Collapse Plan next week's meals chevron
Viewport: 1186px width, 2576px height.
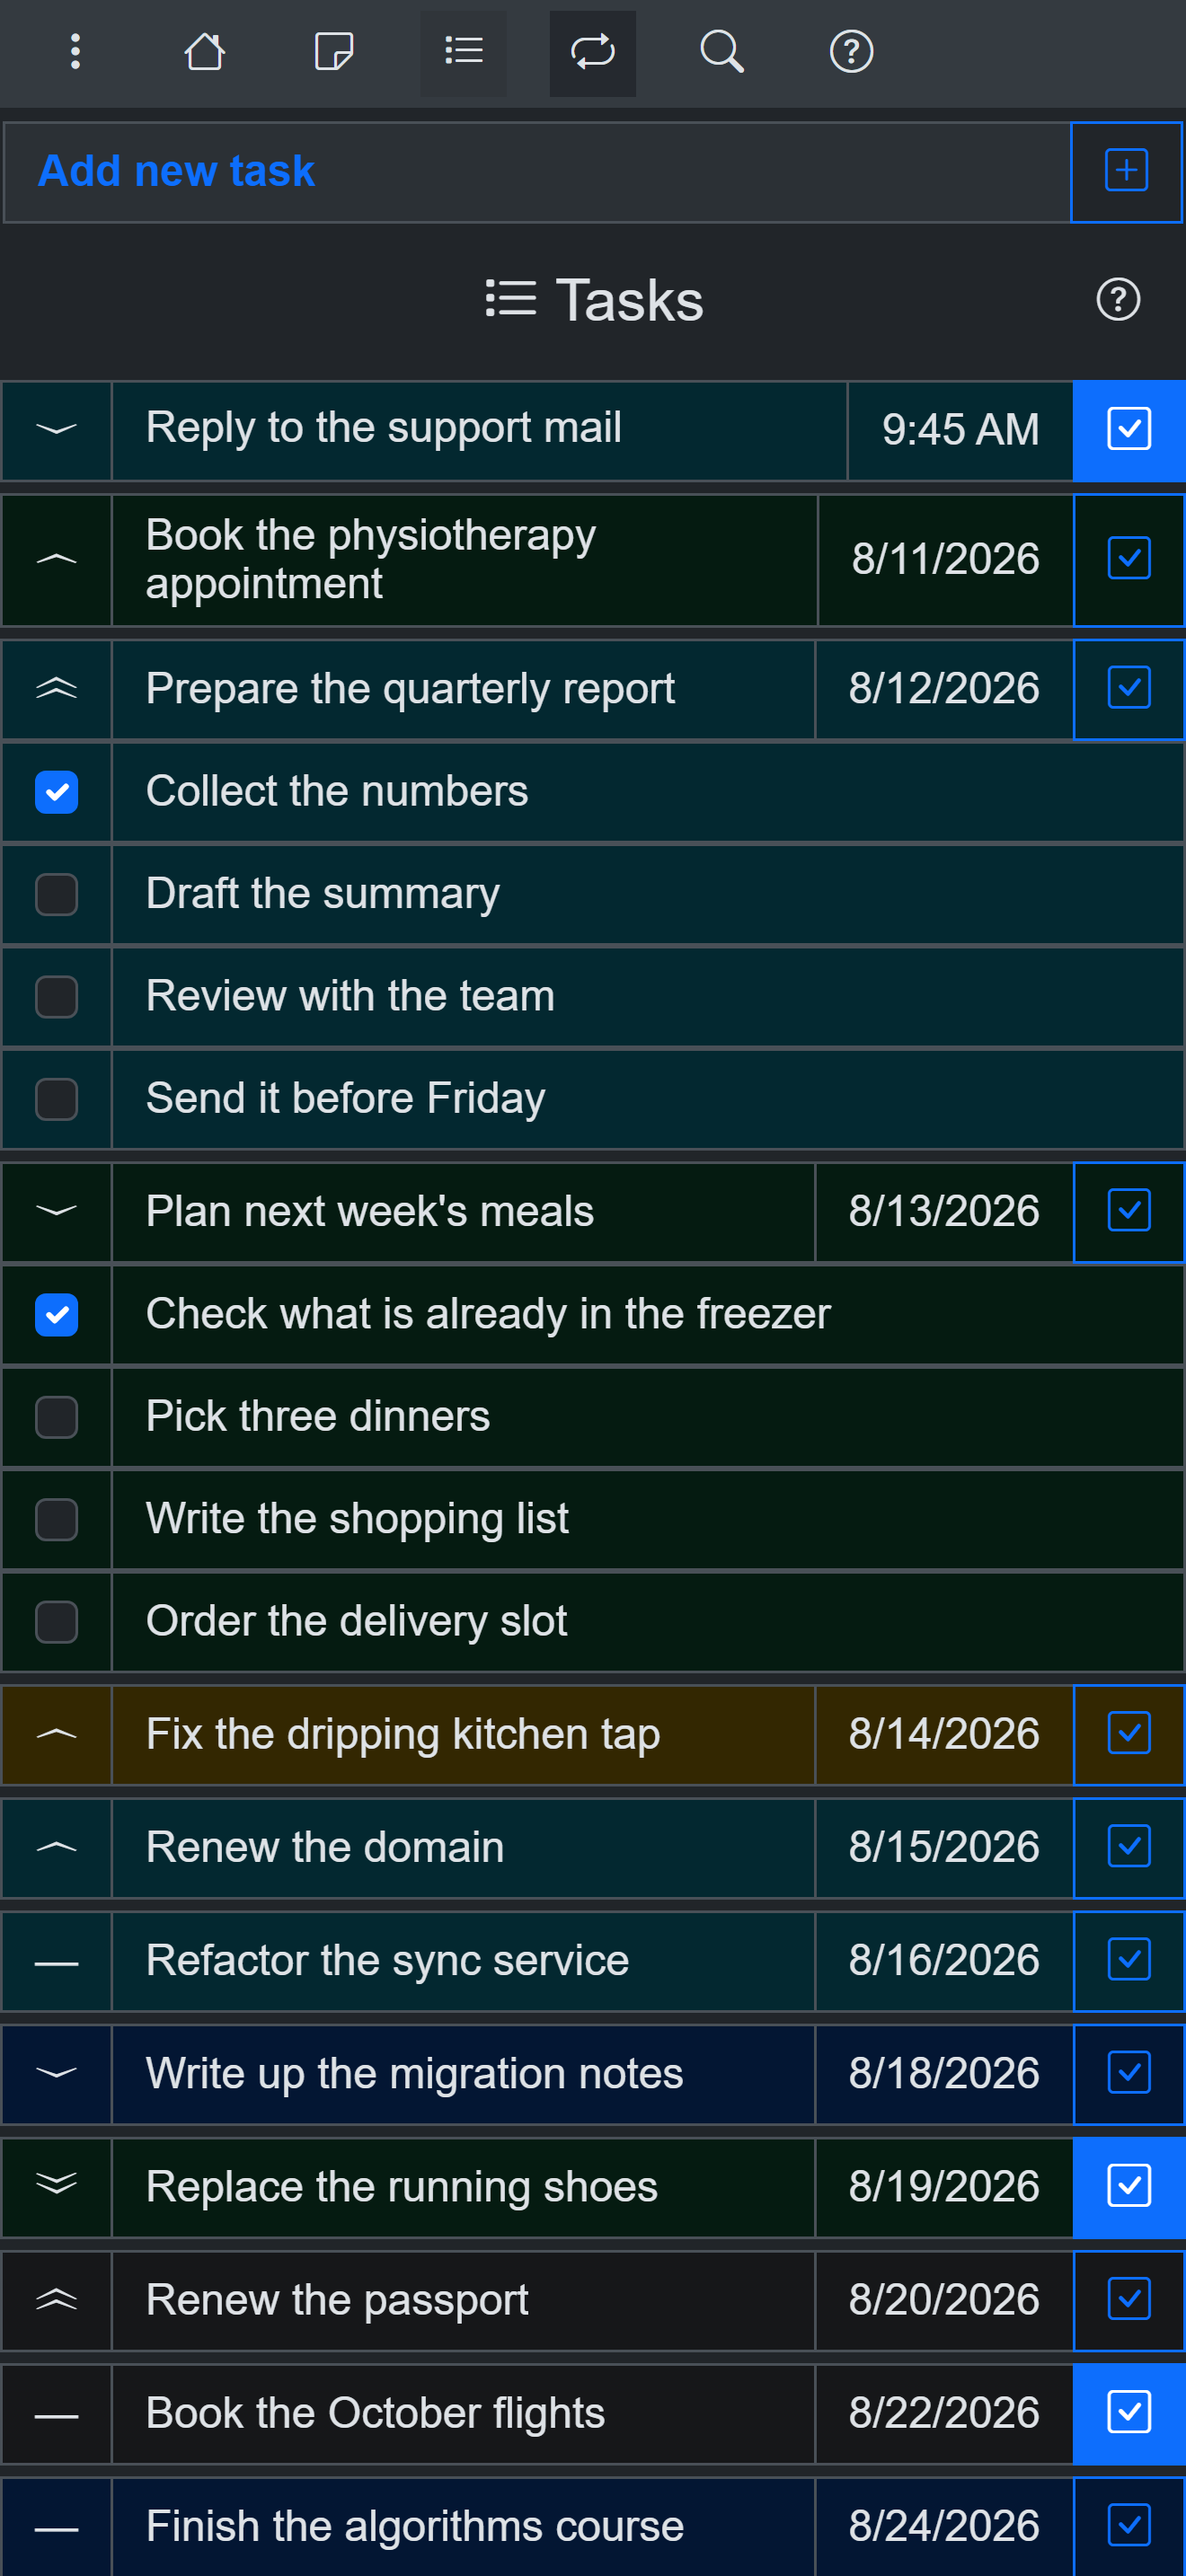tap(57, 1211)
